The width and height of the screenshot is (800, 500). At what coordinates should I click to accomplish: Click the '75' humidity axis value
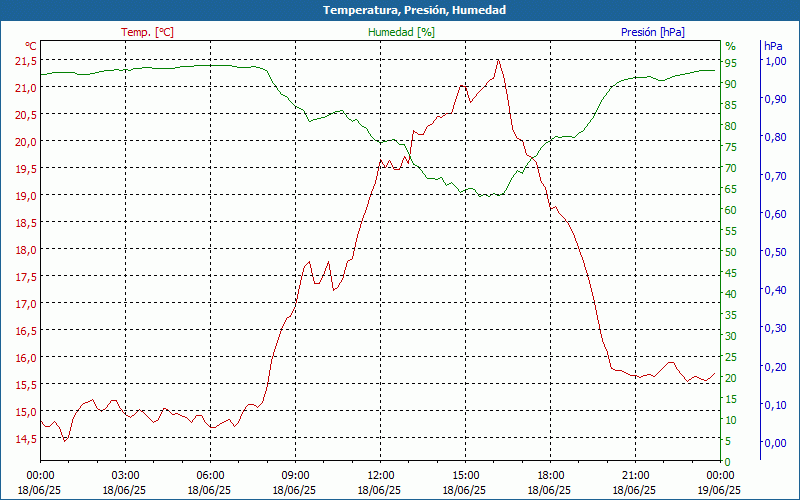(731, 147)
